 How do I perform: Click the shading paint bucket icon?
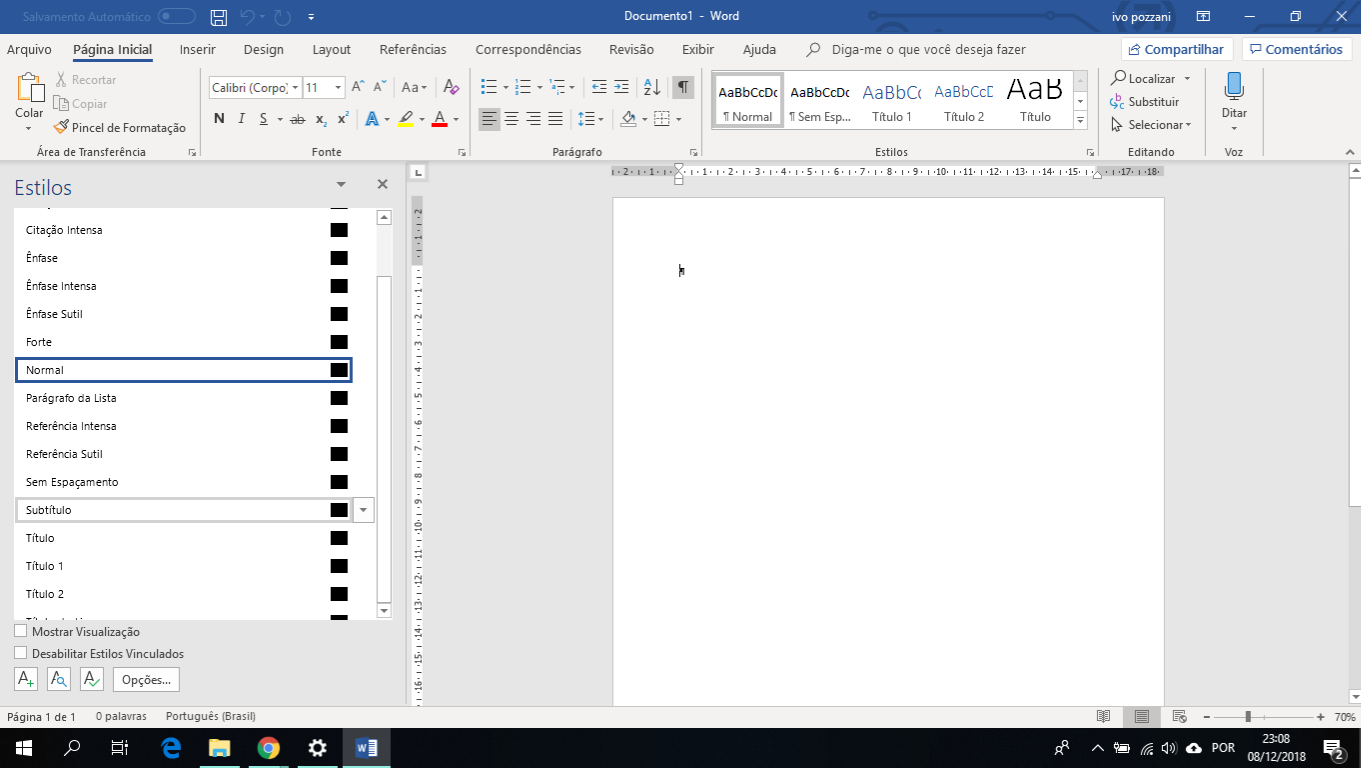(628, 119)
